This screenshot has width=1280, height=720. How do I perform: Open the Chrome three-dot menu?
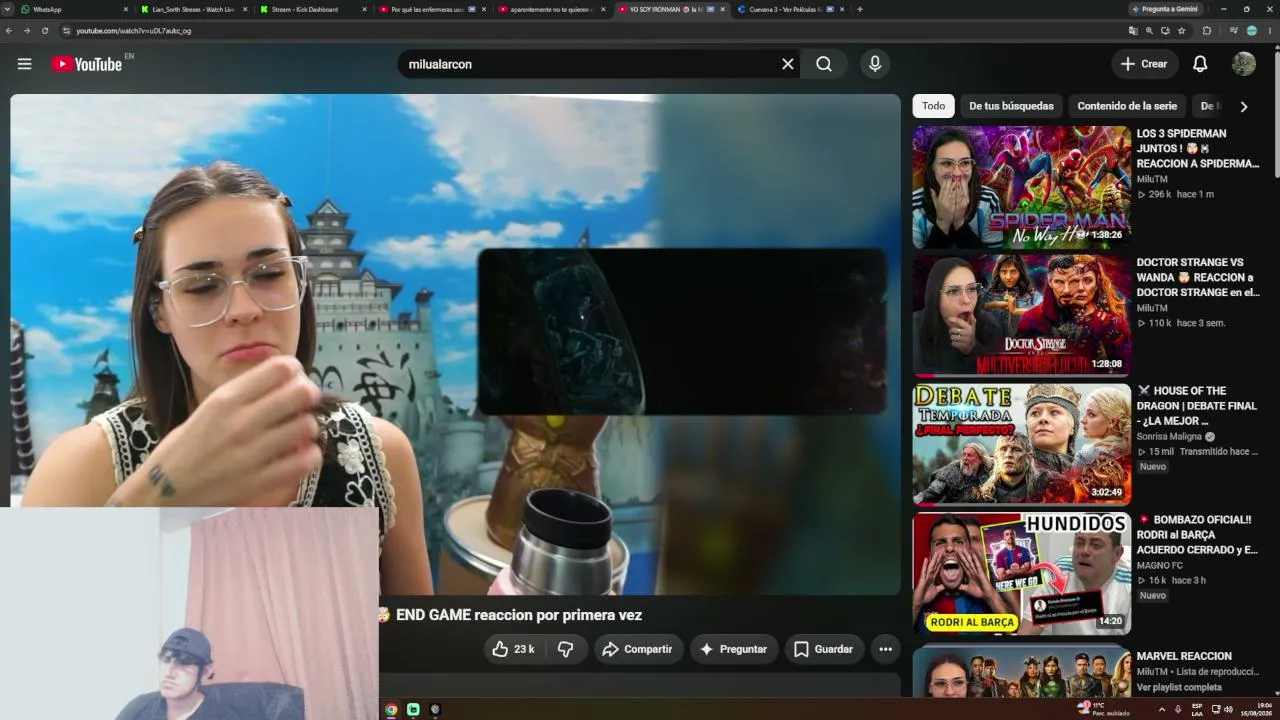pyautogui.click(x=1270, y=31)
